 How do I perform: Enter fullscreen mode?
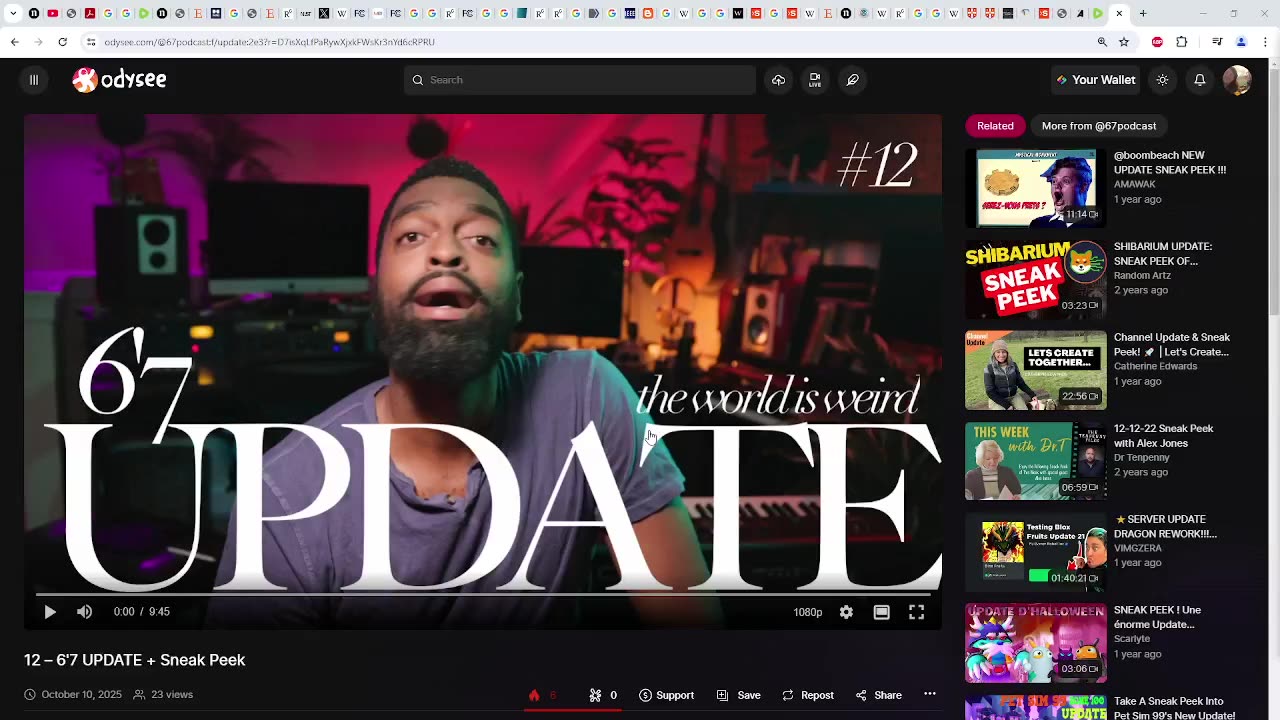point(916,612)
